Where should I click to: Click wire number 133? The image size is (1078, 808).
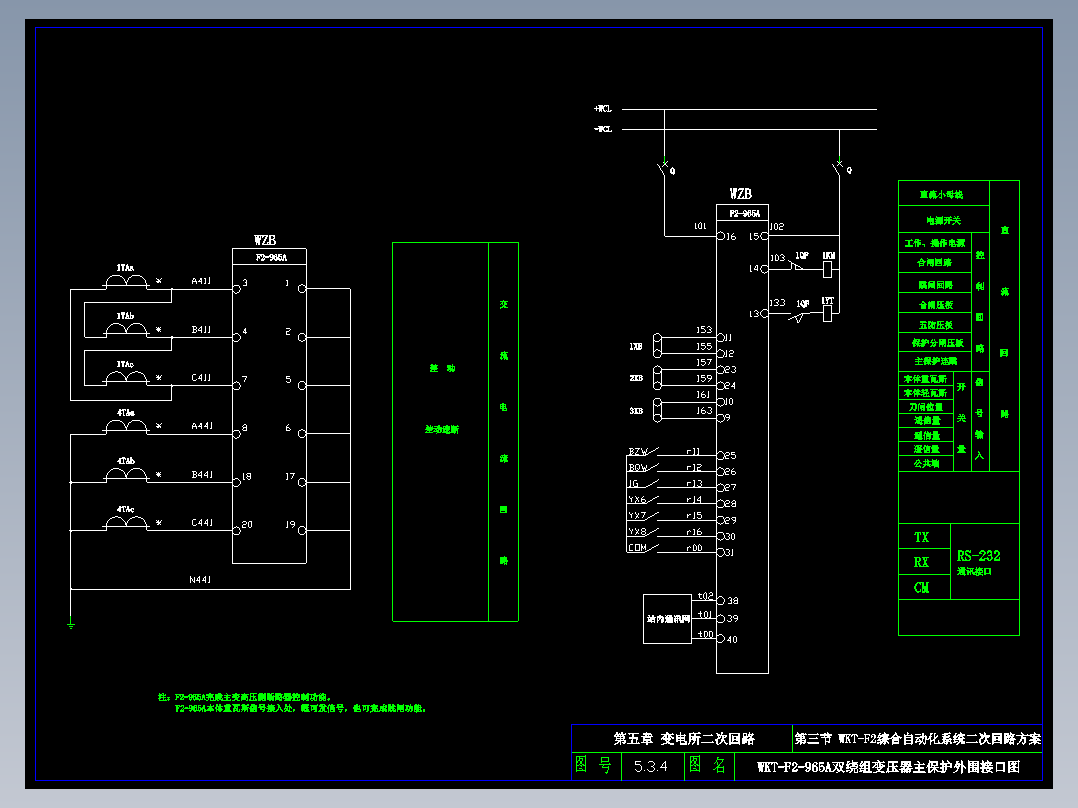778,303
